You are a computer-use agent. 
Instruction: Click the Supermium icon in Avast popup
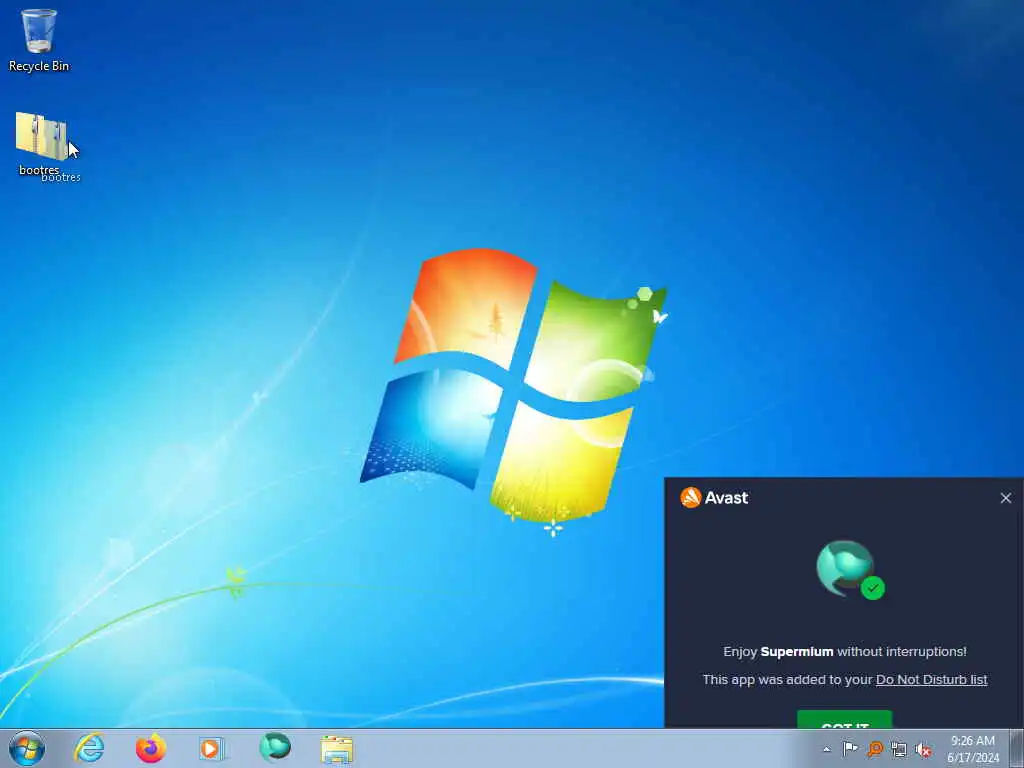(x=848, y=569)
